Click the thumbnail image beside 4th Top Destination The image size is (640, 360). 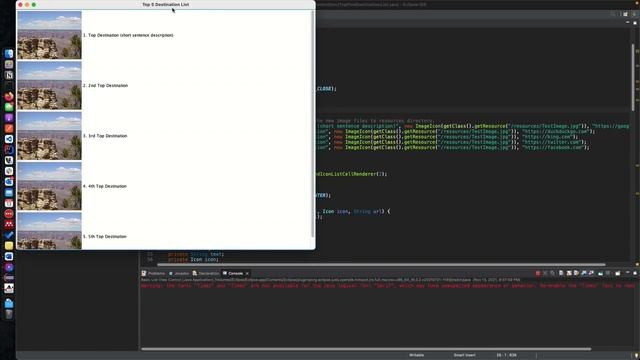tap(49, 186)
